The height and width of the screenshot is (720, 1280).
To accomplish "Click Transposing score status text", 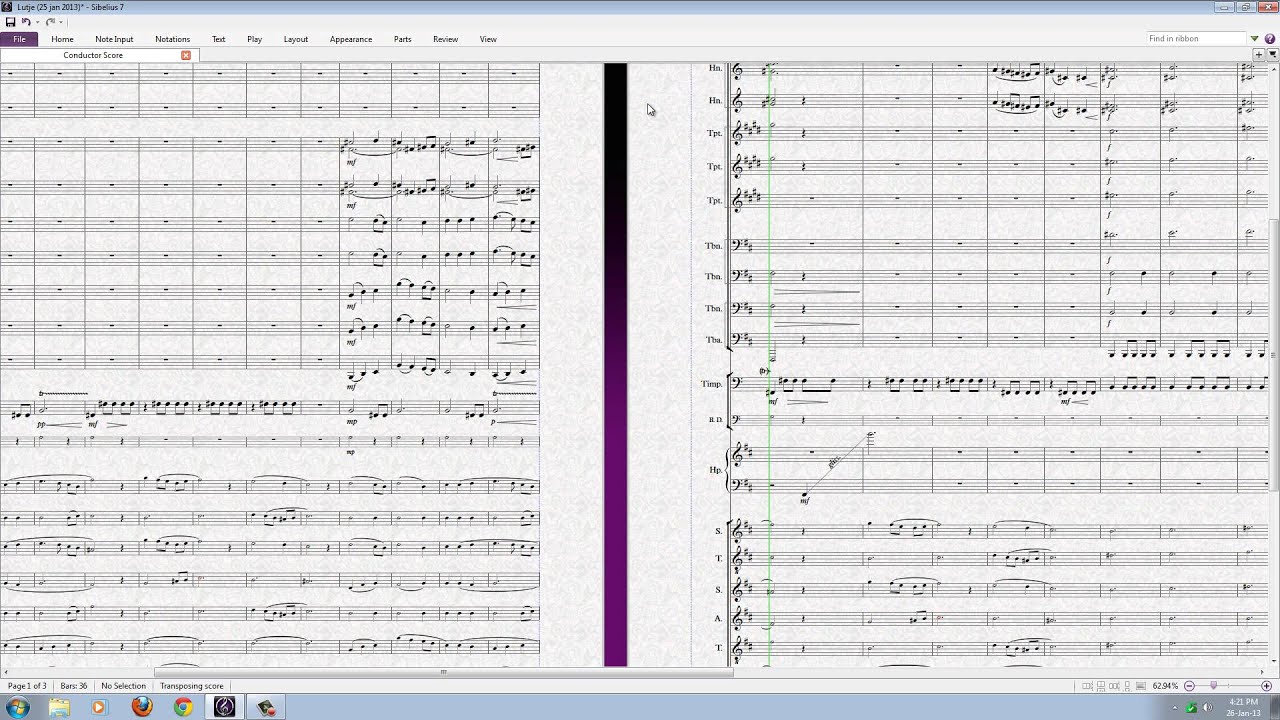I will pos(191,686).
